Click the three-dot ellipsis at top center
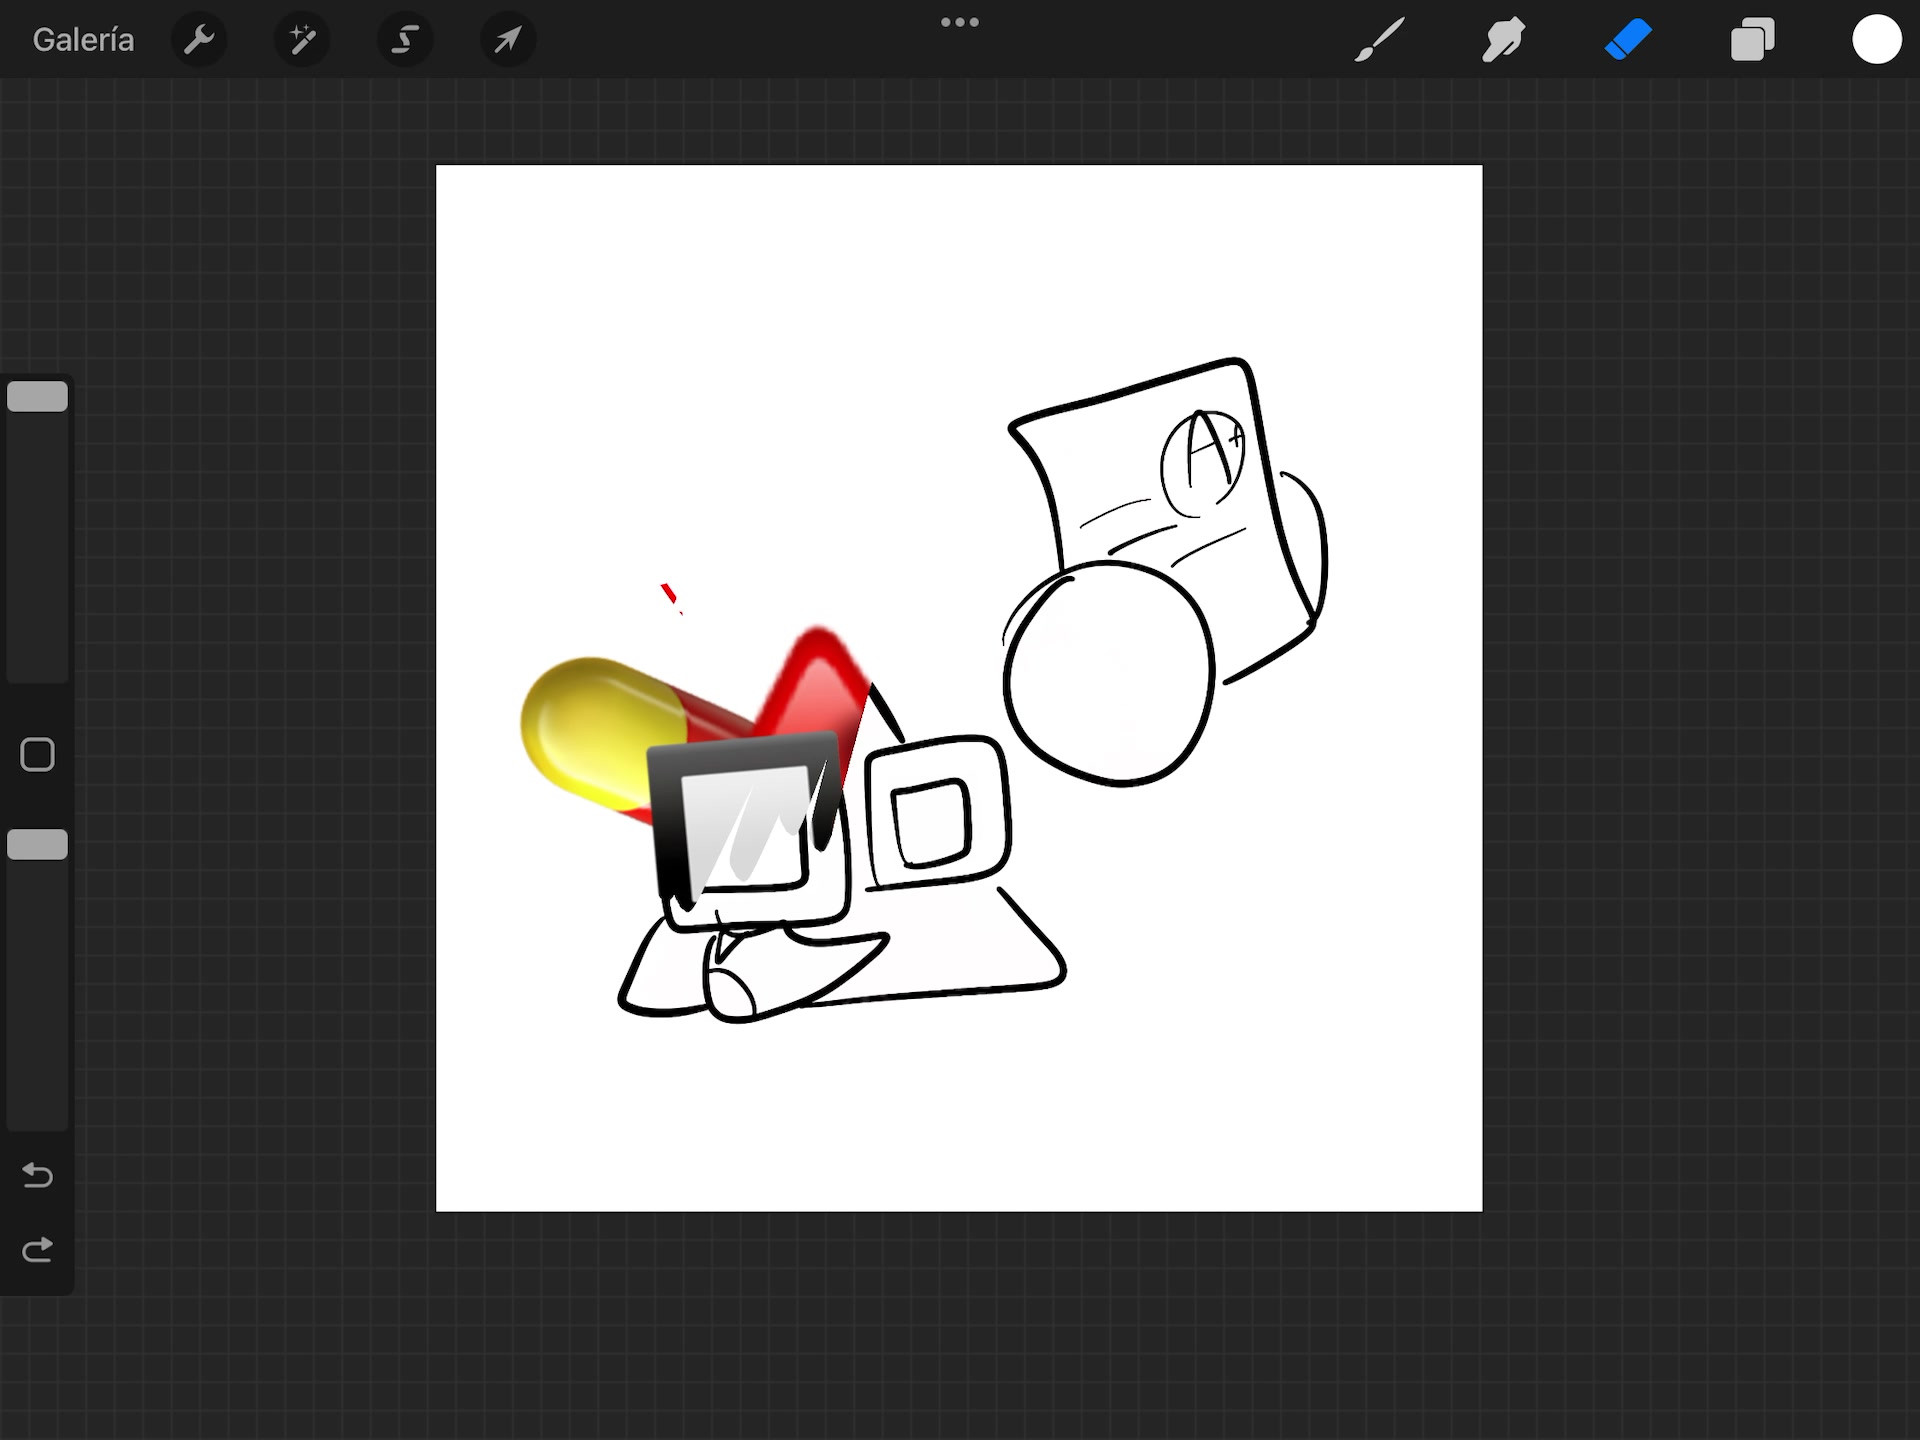 959,22
